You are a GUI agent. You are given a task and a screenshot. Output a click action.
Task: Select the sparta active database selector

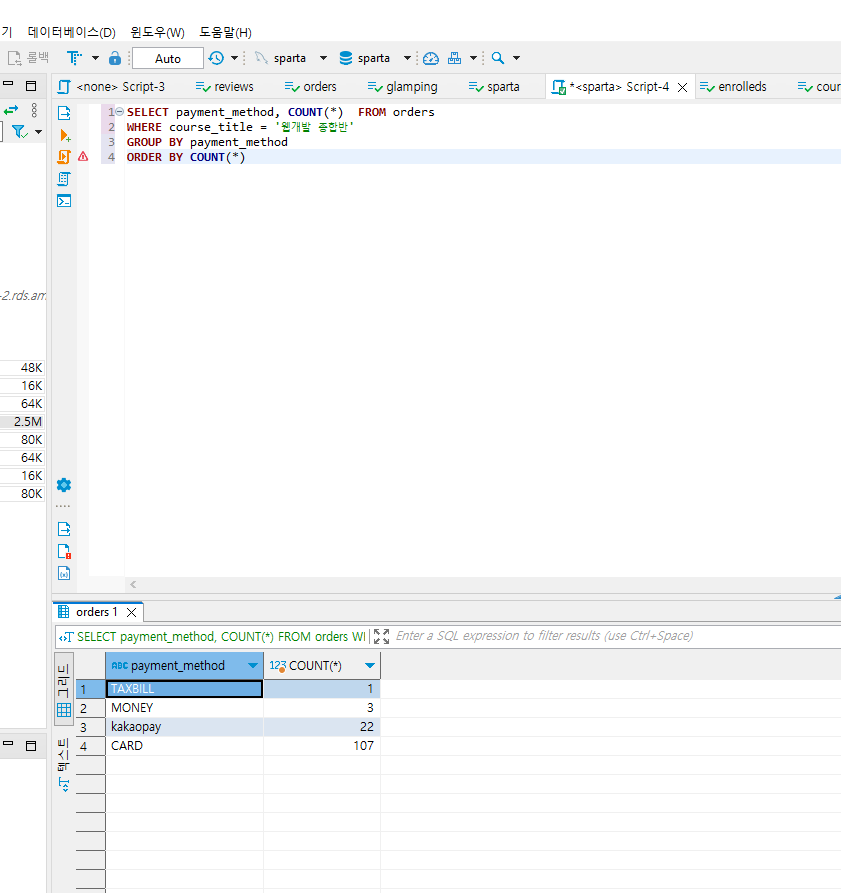[364, 58]
